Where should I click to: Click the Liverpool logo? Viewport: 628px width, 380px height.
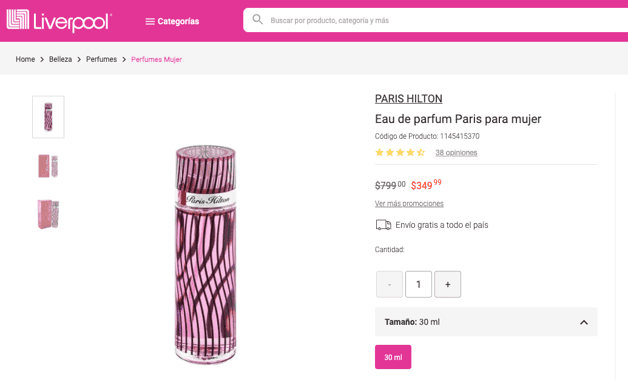click(59, 20)
